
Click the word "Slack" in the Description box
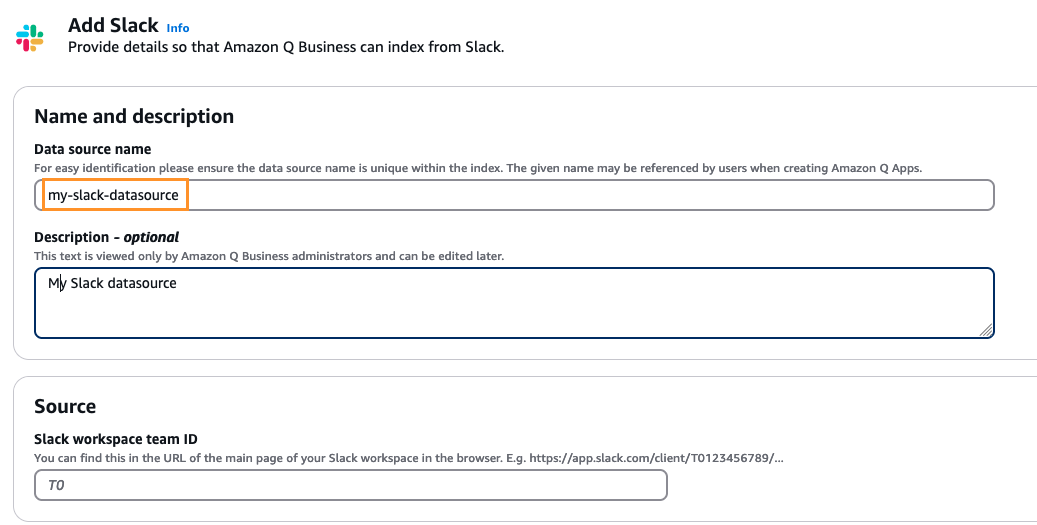87,283
